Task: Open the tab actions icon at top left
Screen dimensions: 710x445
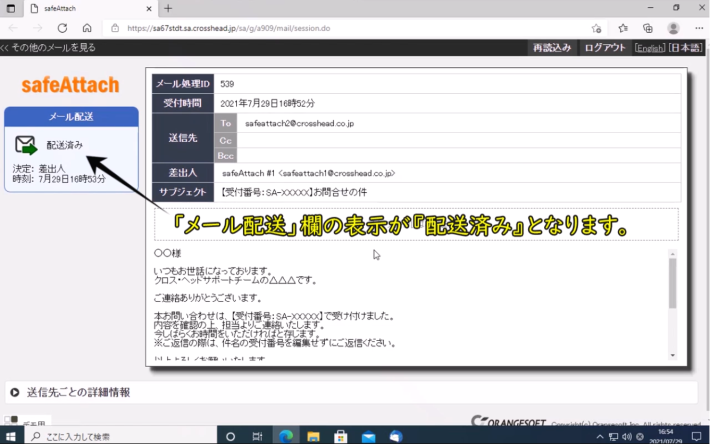Action: coord(11,8)
